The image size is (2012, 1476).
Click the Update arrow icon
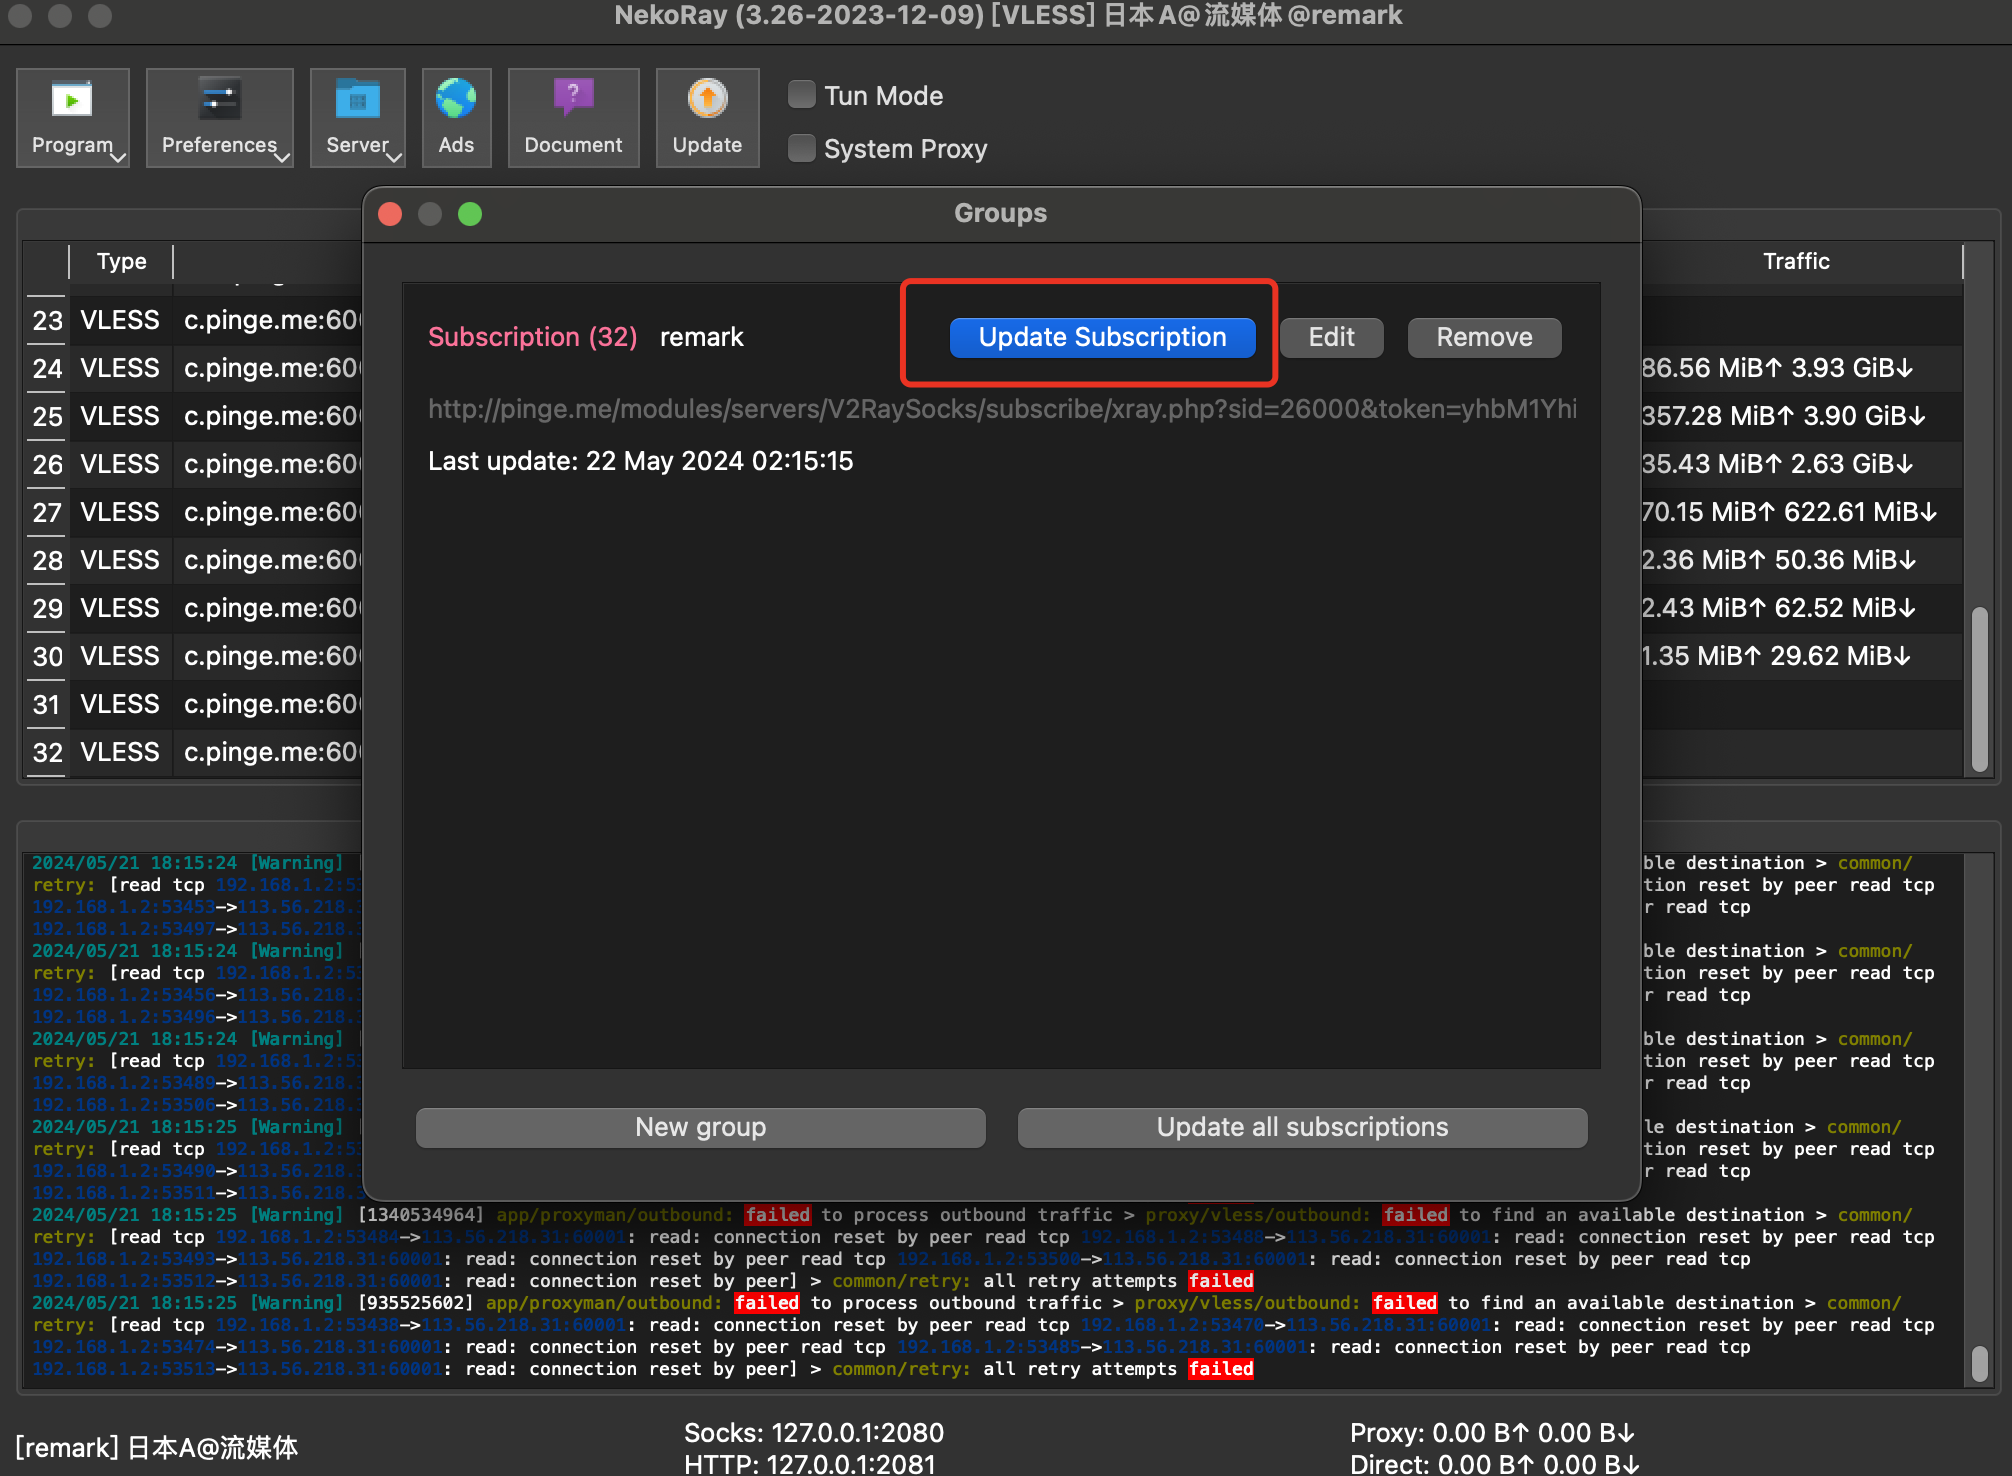pyautogui.click(x=707, y=100)
